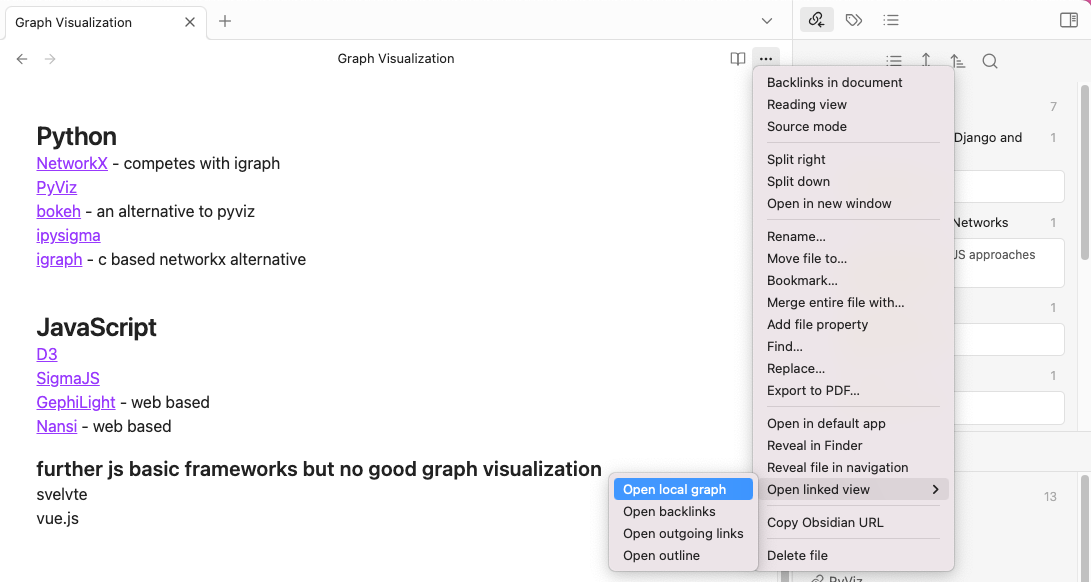This screenshot has height=582, width=1091.
Task: Click the note title Graph Visualization
Action: (x=396, y=58)
